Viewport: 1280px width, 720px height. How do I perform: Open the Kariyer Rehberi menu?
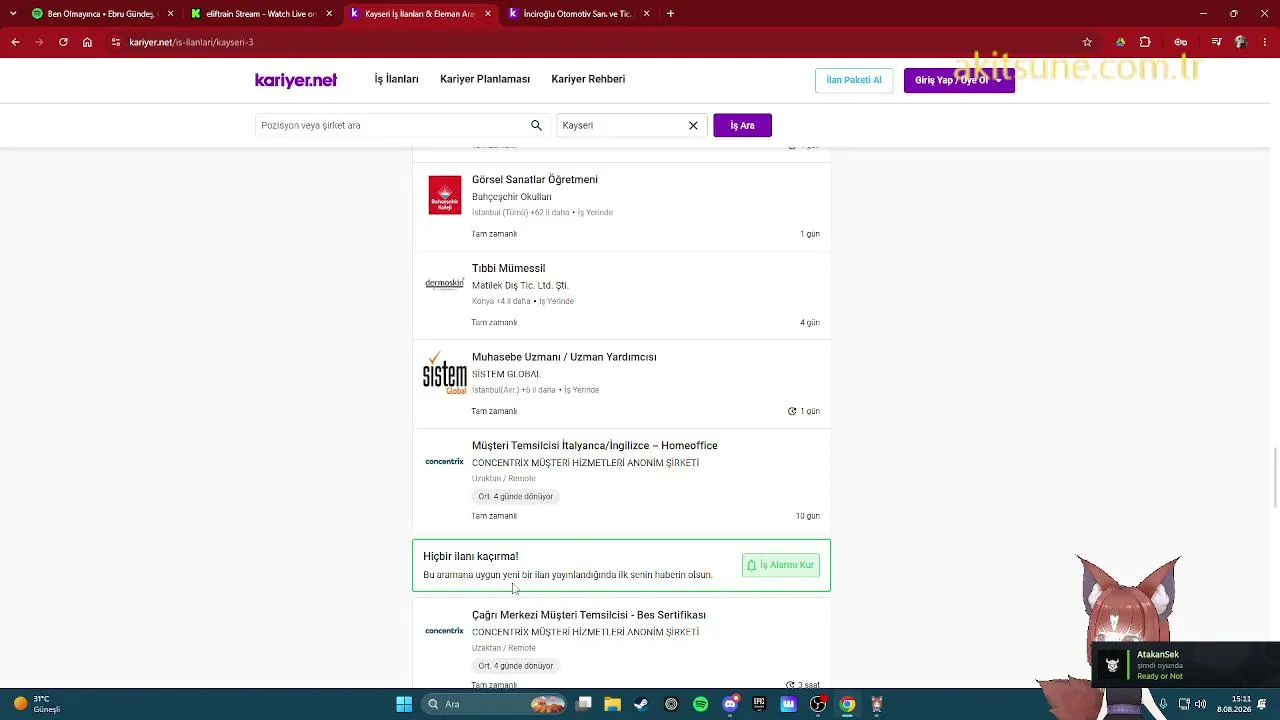coord(588,79)
